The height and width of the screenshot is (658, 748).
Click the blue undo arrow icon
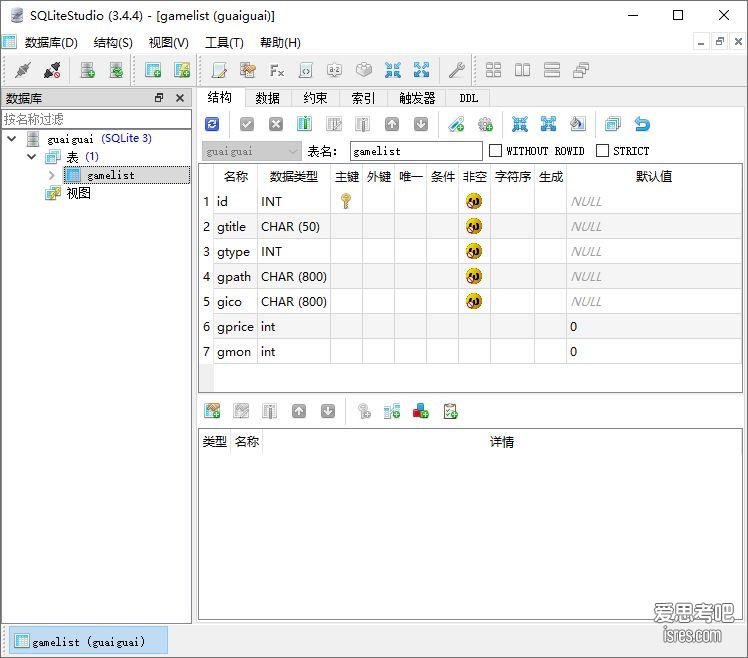(642, 125)
